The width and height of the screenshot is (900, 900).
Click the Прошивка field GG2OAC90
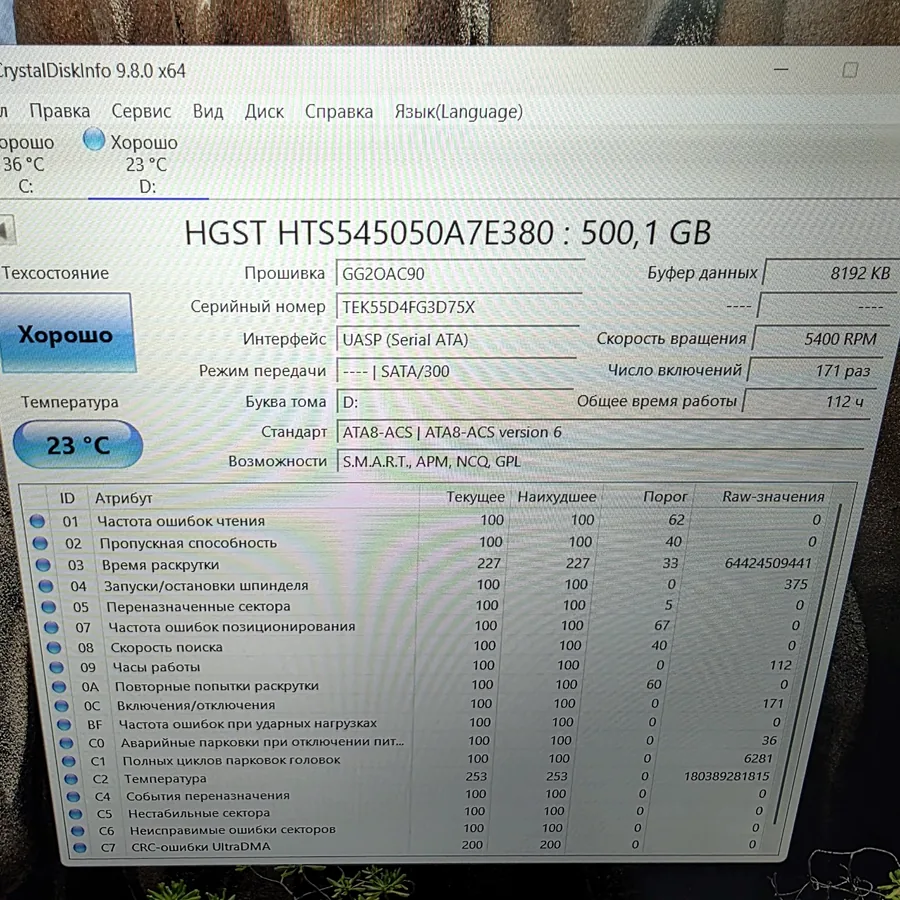pyautogui.click(x=460, y=273)
